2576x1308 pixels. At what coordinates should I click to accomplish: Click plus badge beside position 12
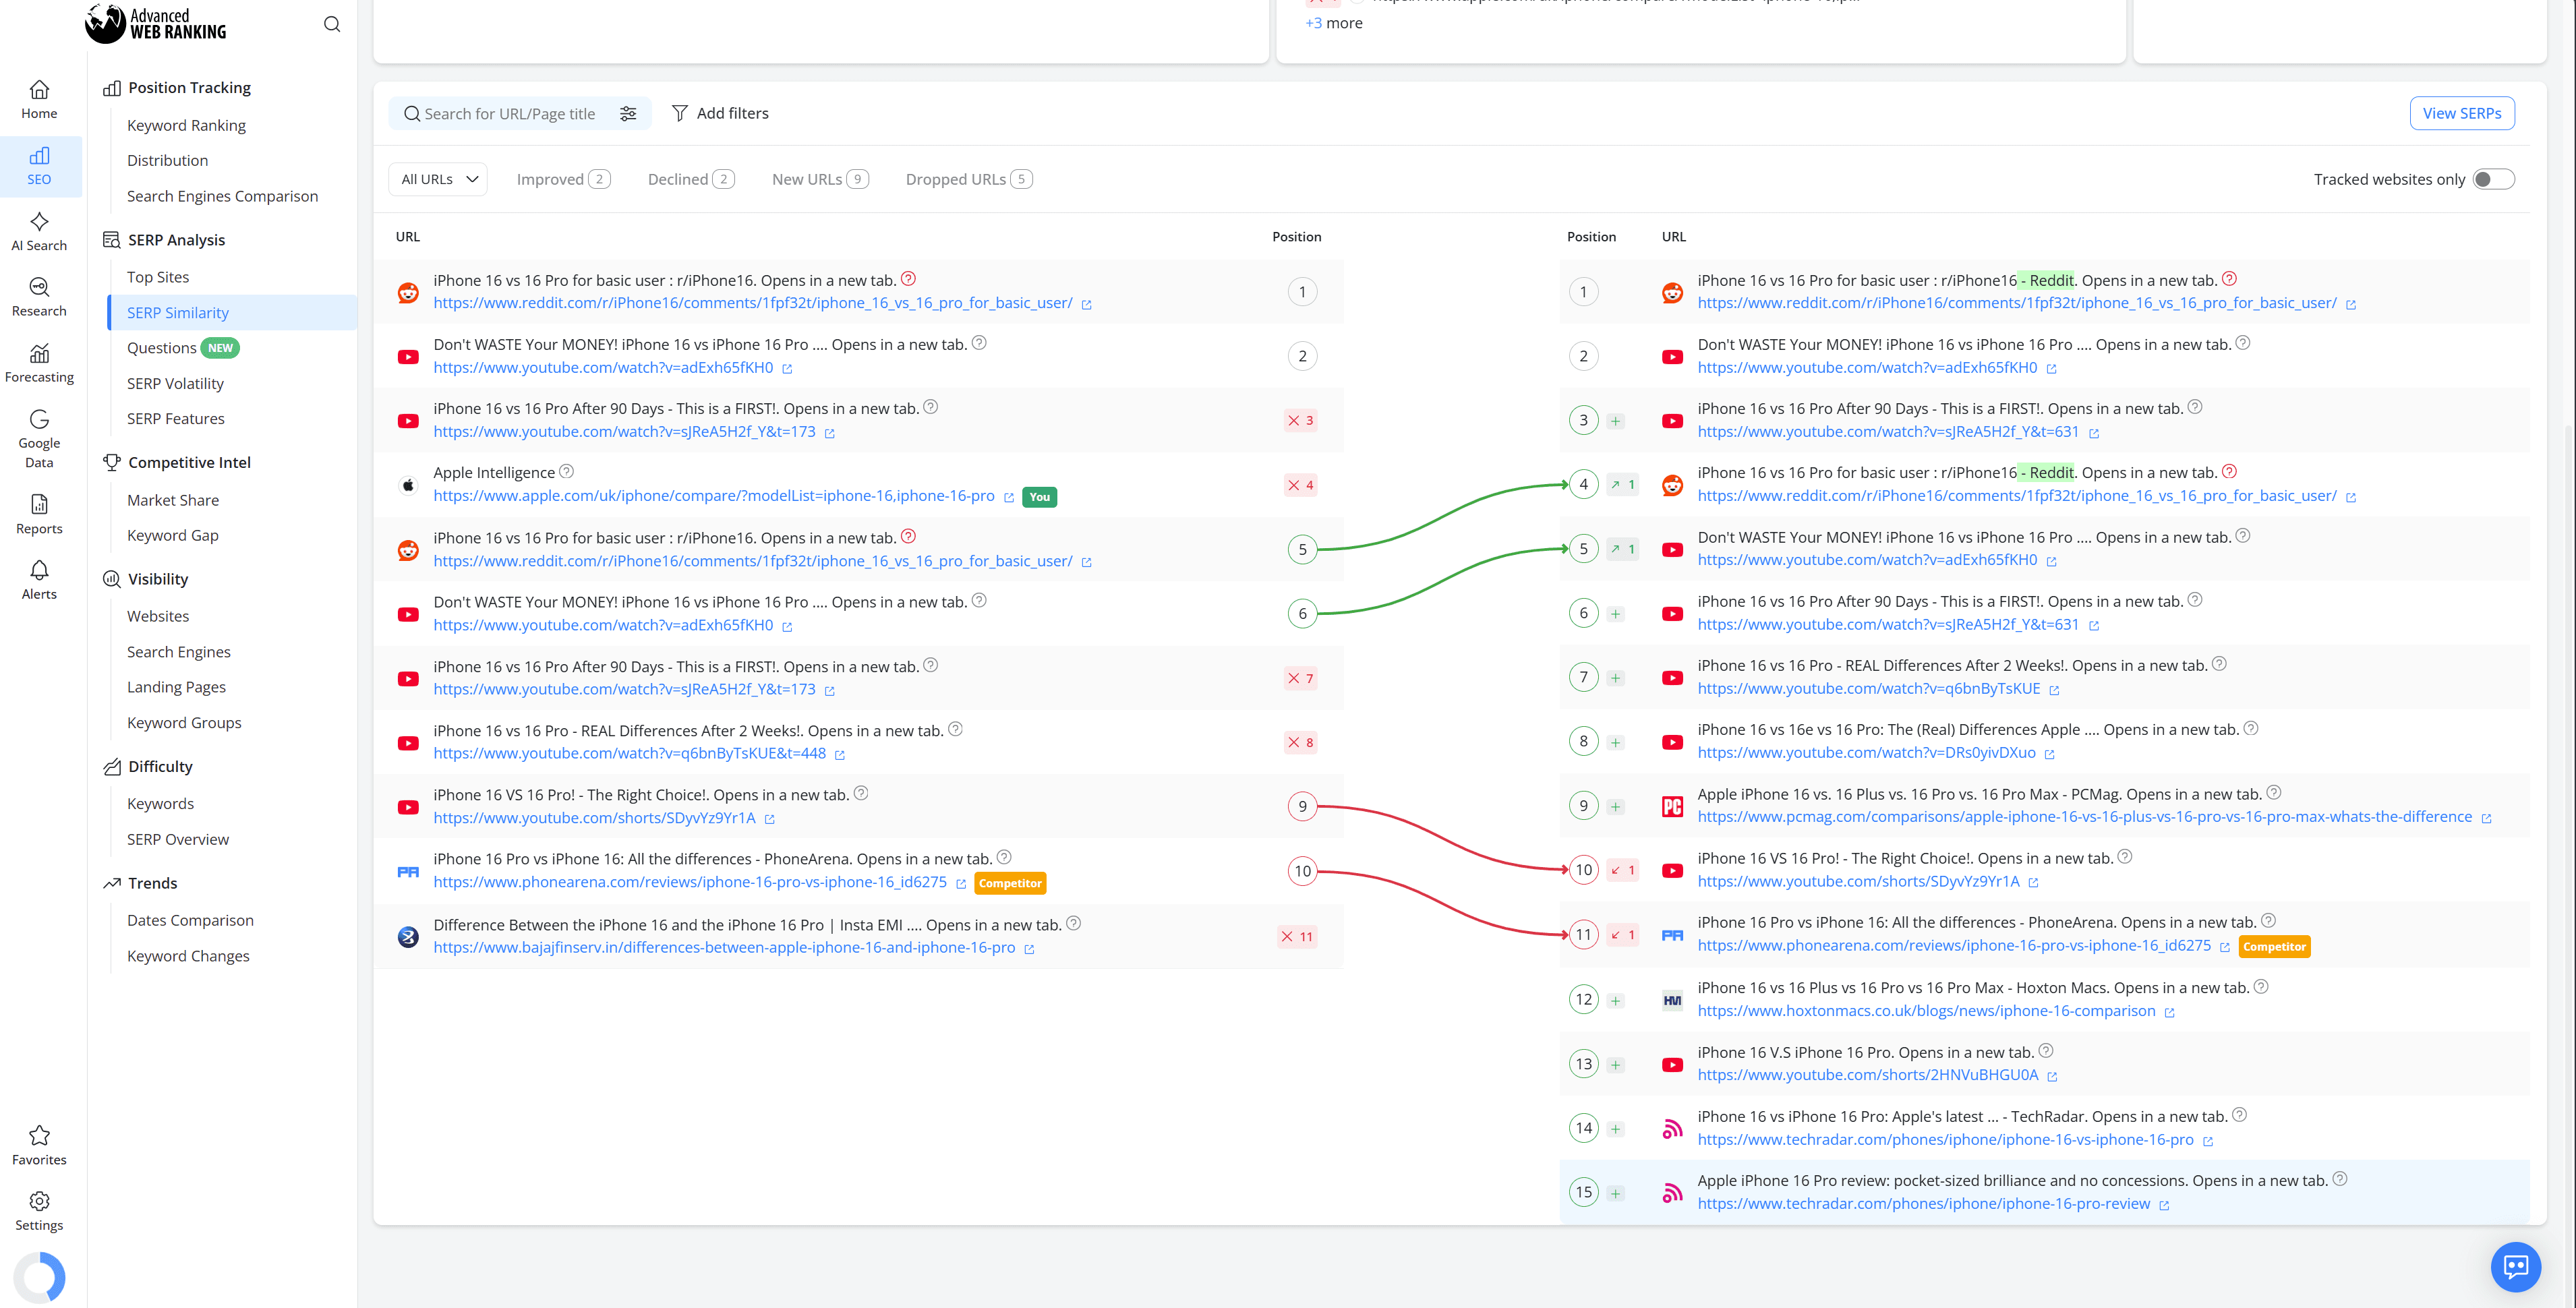(1615, 1000)
